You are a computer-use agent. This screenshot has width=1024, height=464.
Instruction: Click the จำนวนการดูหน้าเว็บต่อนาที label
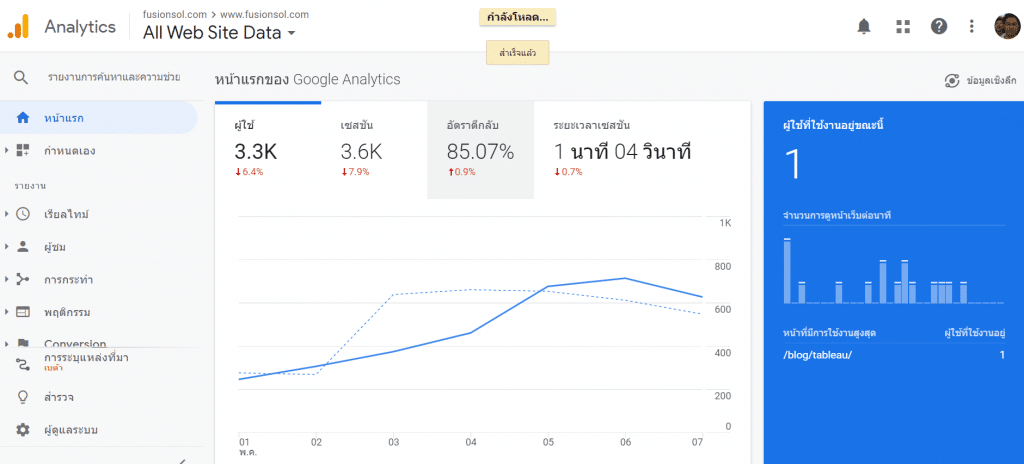point(838,214)
